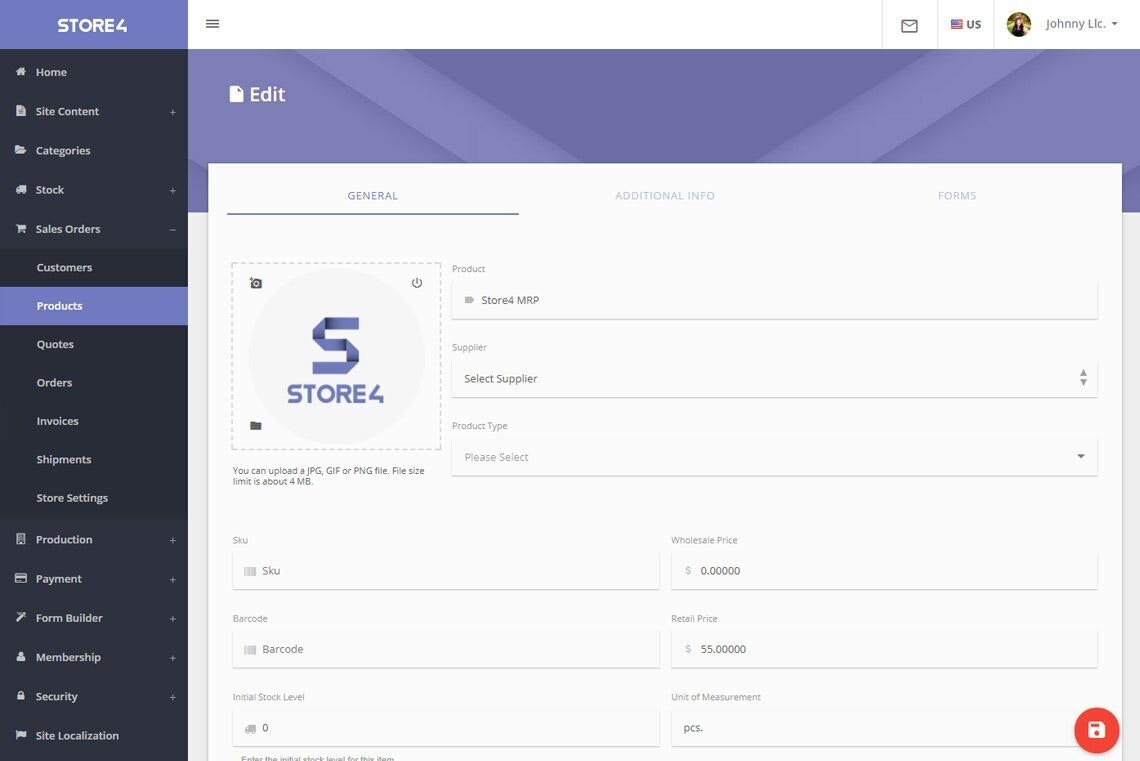Click the camera icon on product image
The height and width of the screenshot is (761, 1140).
click(x=256, y=283)
